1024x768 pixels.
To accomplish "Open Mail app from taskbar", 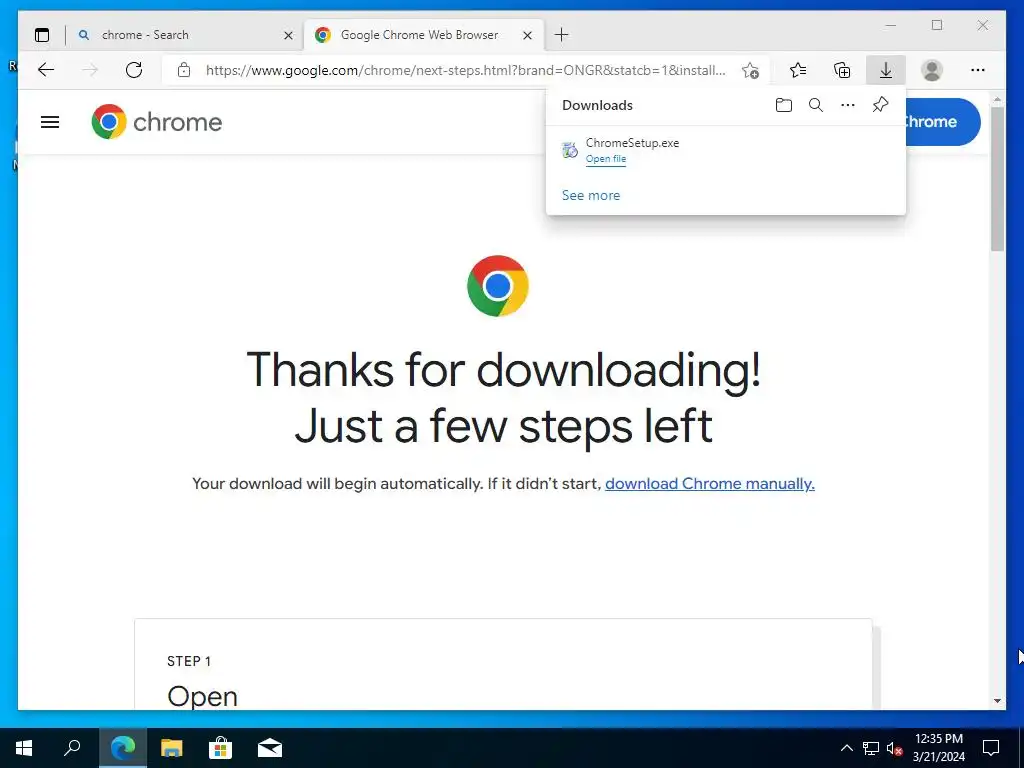I will (x=270, y=748).
